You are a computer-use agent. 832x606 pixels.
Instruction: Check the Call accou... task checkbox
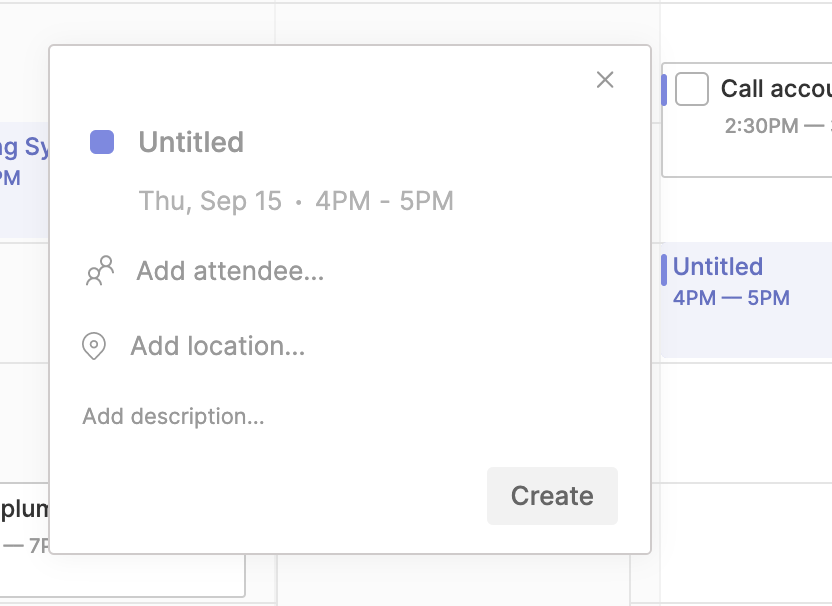coord(692,89)
